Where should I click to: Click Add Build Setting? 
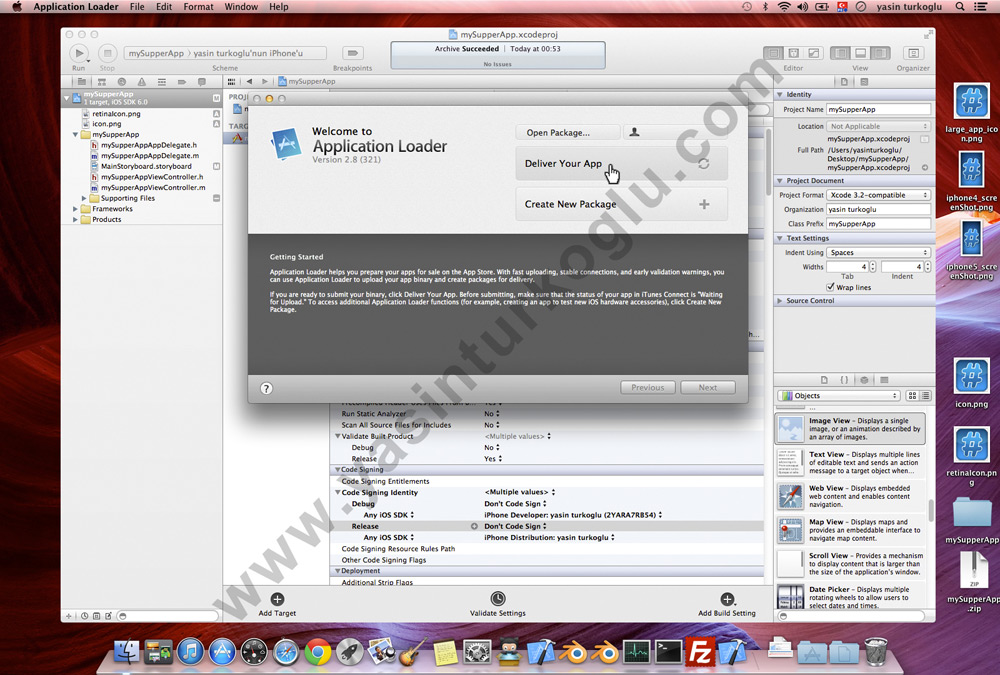pyautogui.click(x=726, y=604)
